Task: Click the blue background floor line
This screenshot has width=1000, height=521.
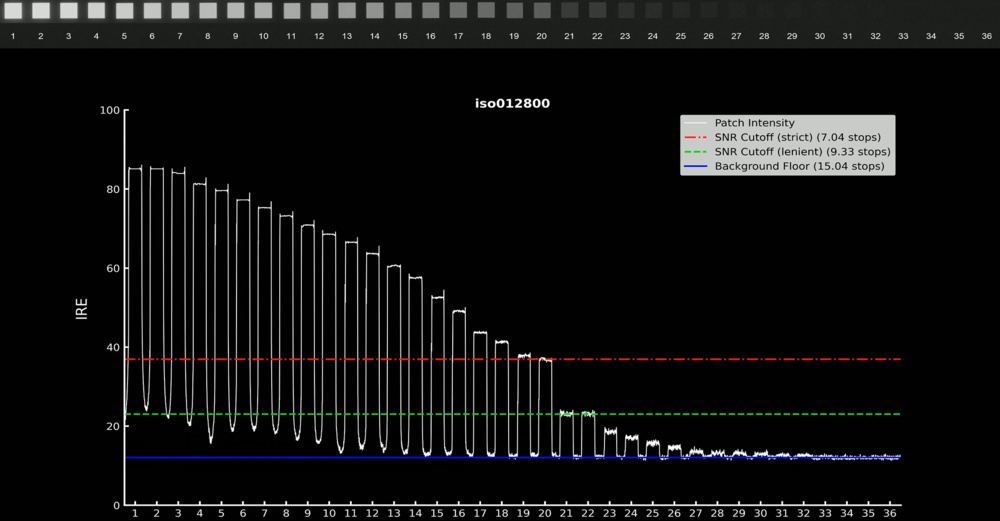Action: pyautogui.click(x=300, y=457)
